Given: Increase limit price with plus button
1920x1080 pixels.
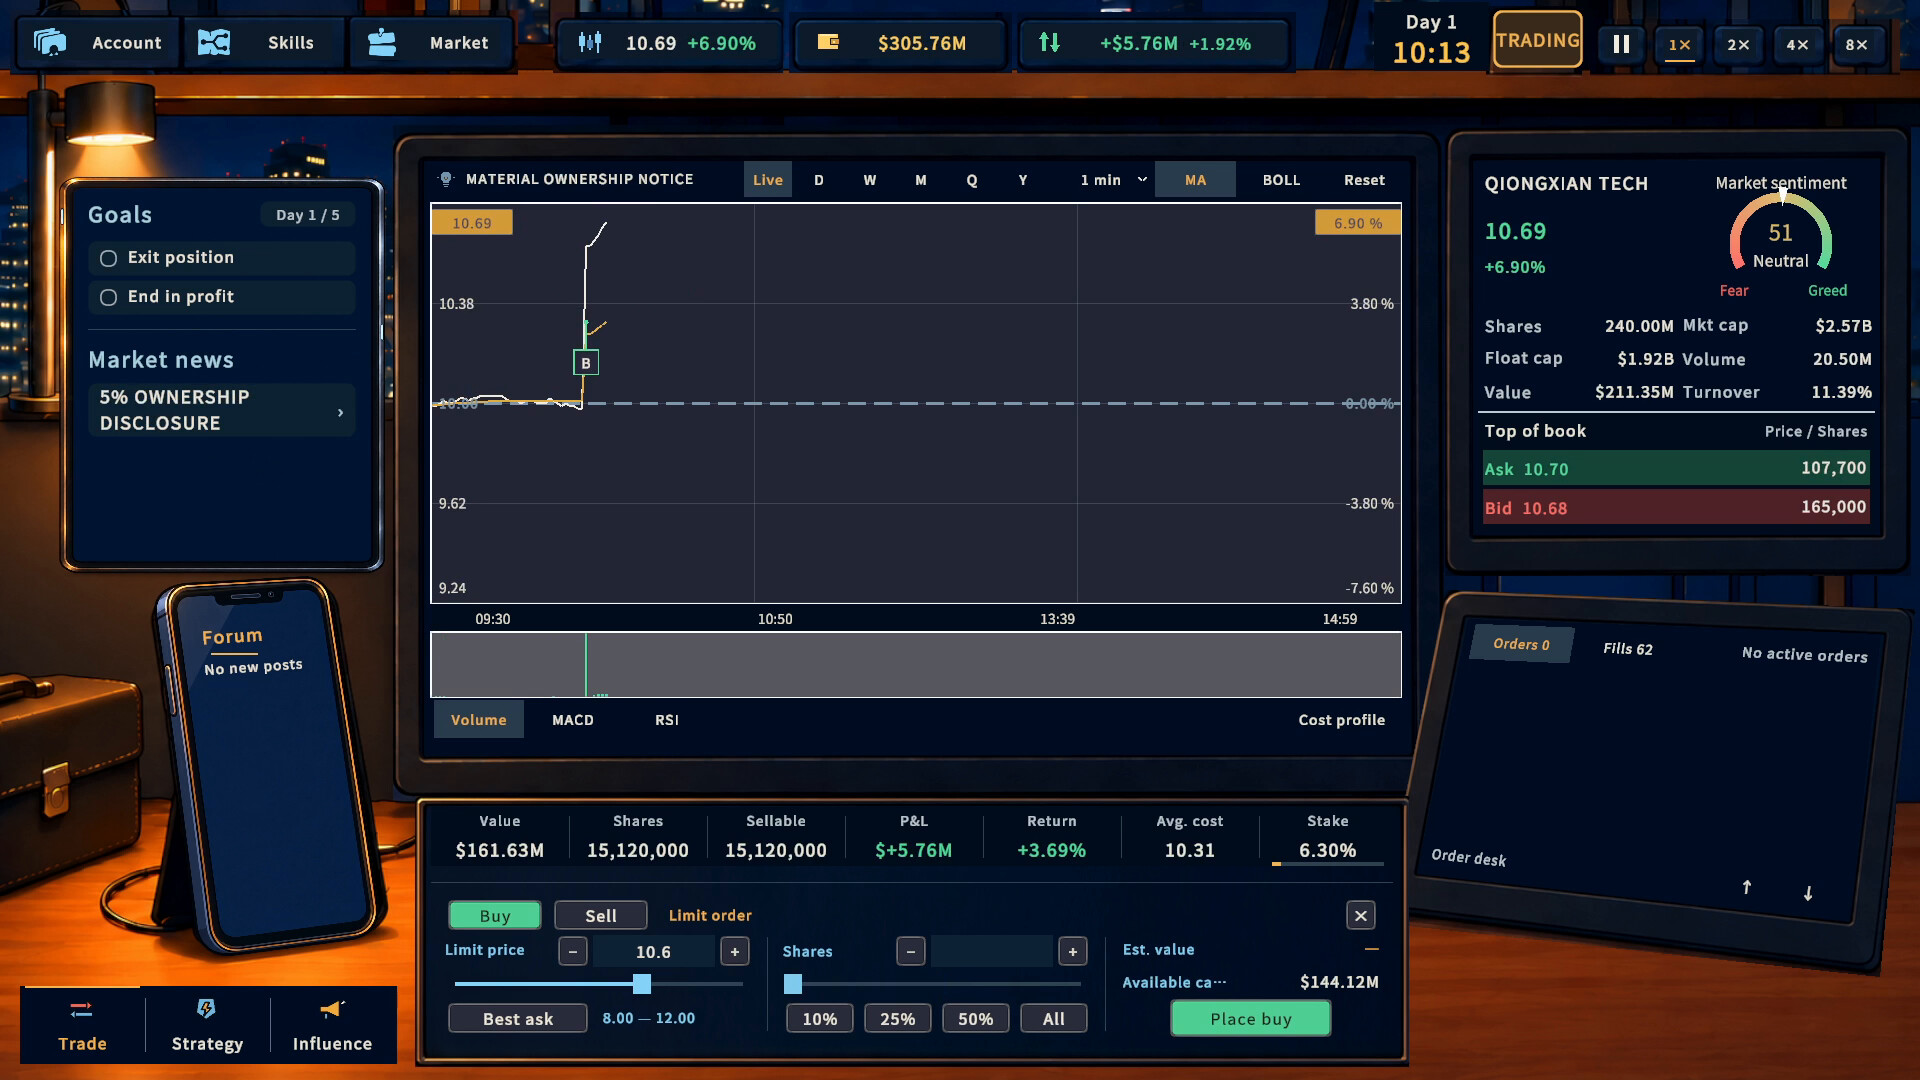Looking at the screenshot, I should point(735,951).
